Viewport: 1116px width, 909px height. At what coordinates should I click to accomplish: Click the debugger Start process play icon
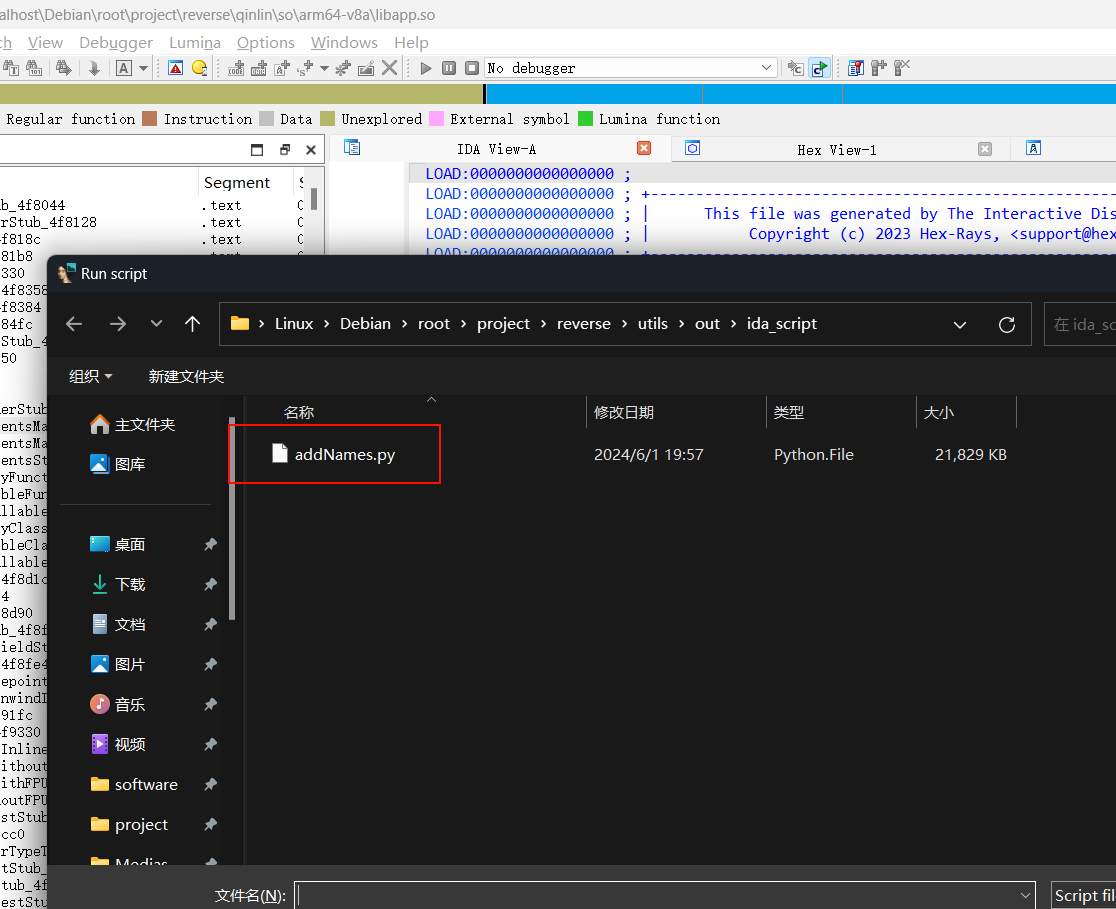(x=426, y=68)
